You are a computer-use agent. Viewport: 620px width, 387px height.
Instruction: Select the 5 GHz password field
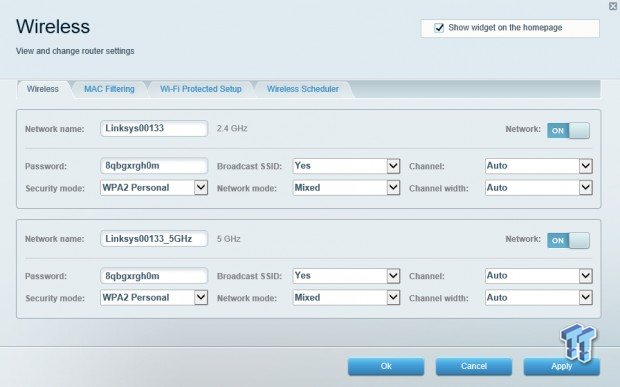click(x=154, y=276)
